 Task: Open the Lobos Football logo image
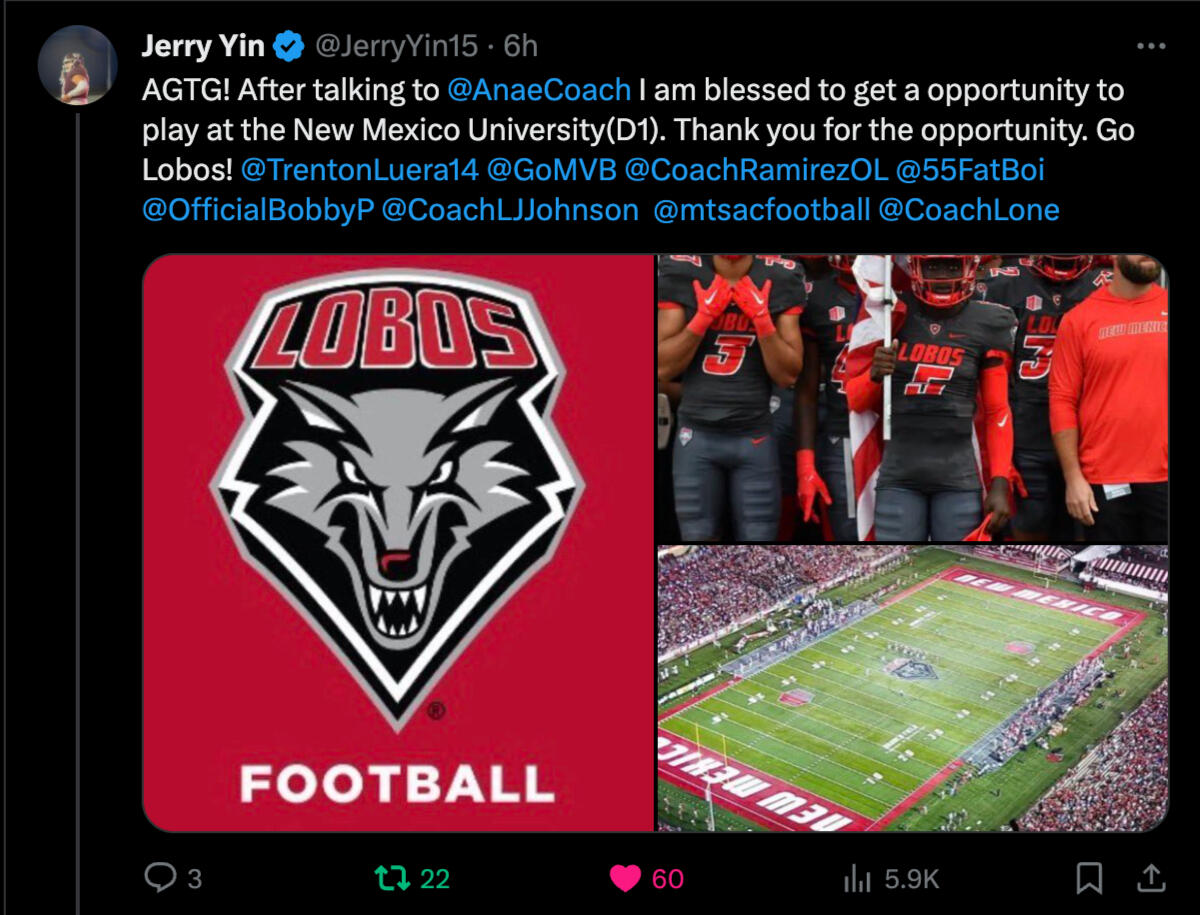pos(398,543)
